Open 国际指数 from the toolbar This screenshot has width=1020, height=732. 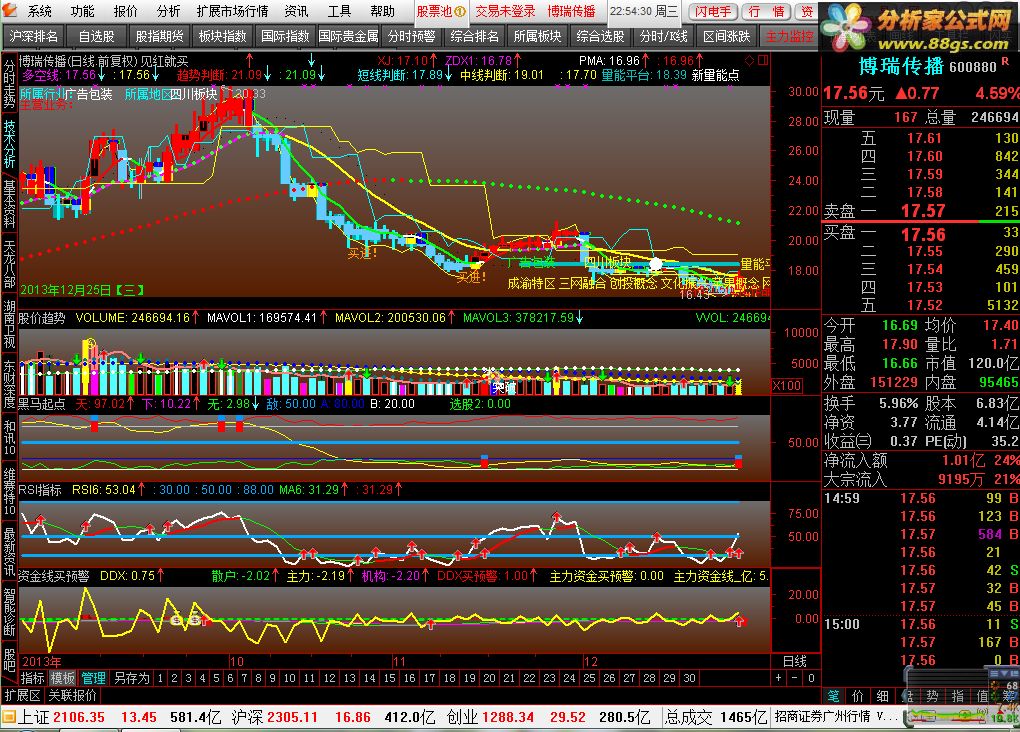[285, 36]
